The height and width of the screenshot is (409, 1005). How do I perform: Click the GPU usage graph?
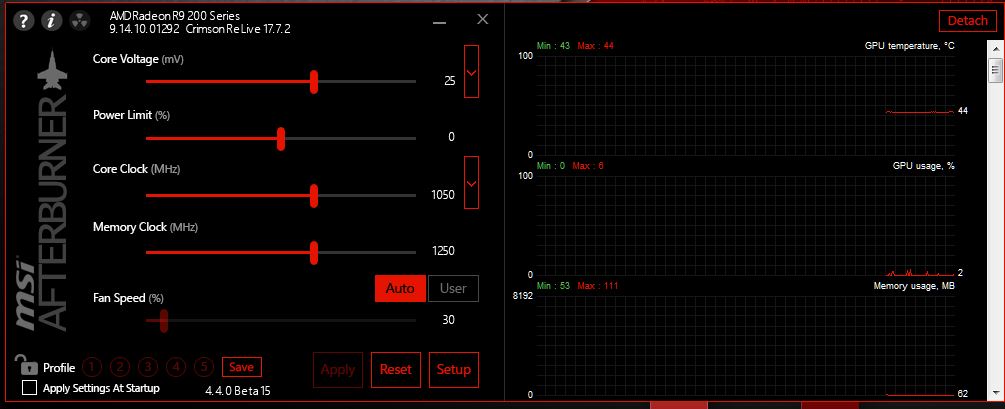(743, 225)
